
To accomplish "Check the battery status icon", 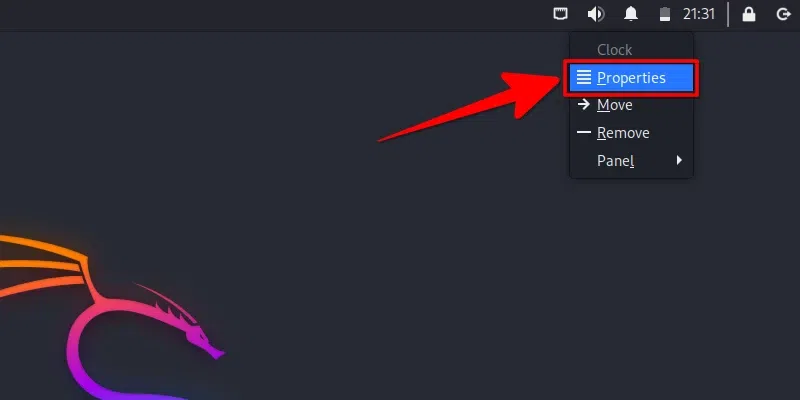I will tap(665, 14).
